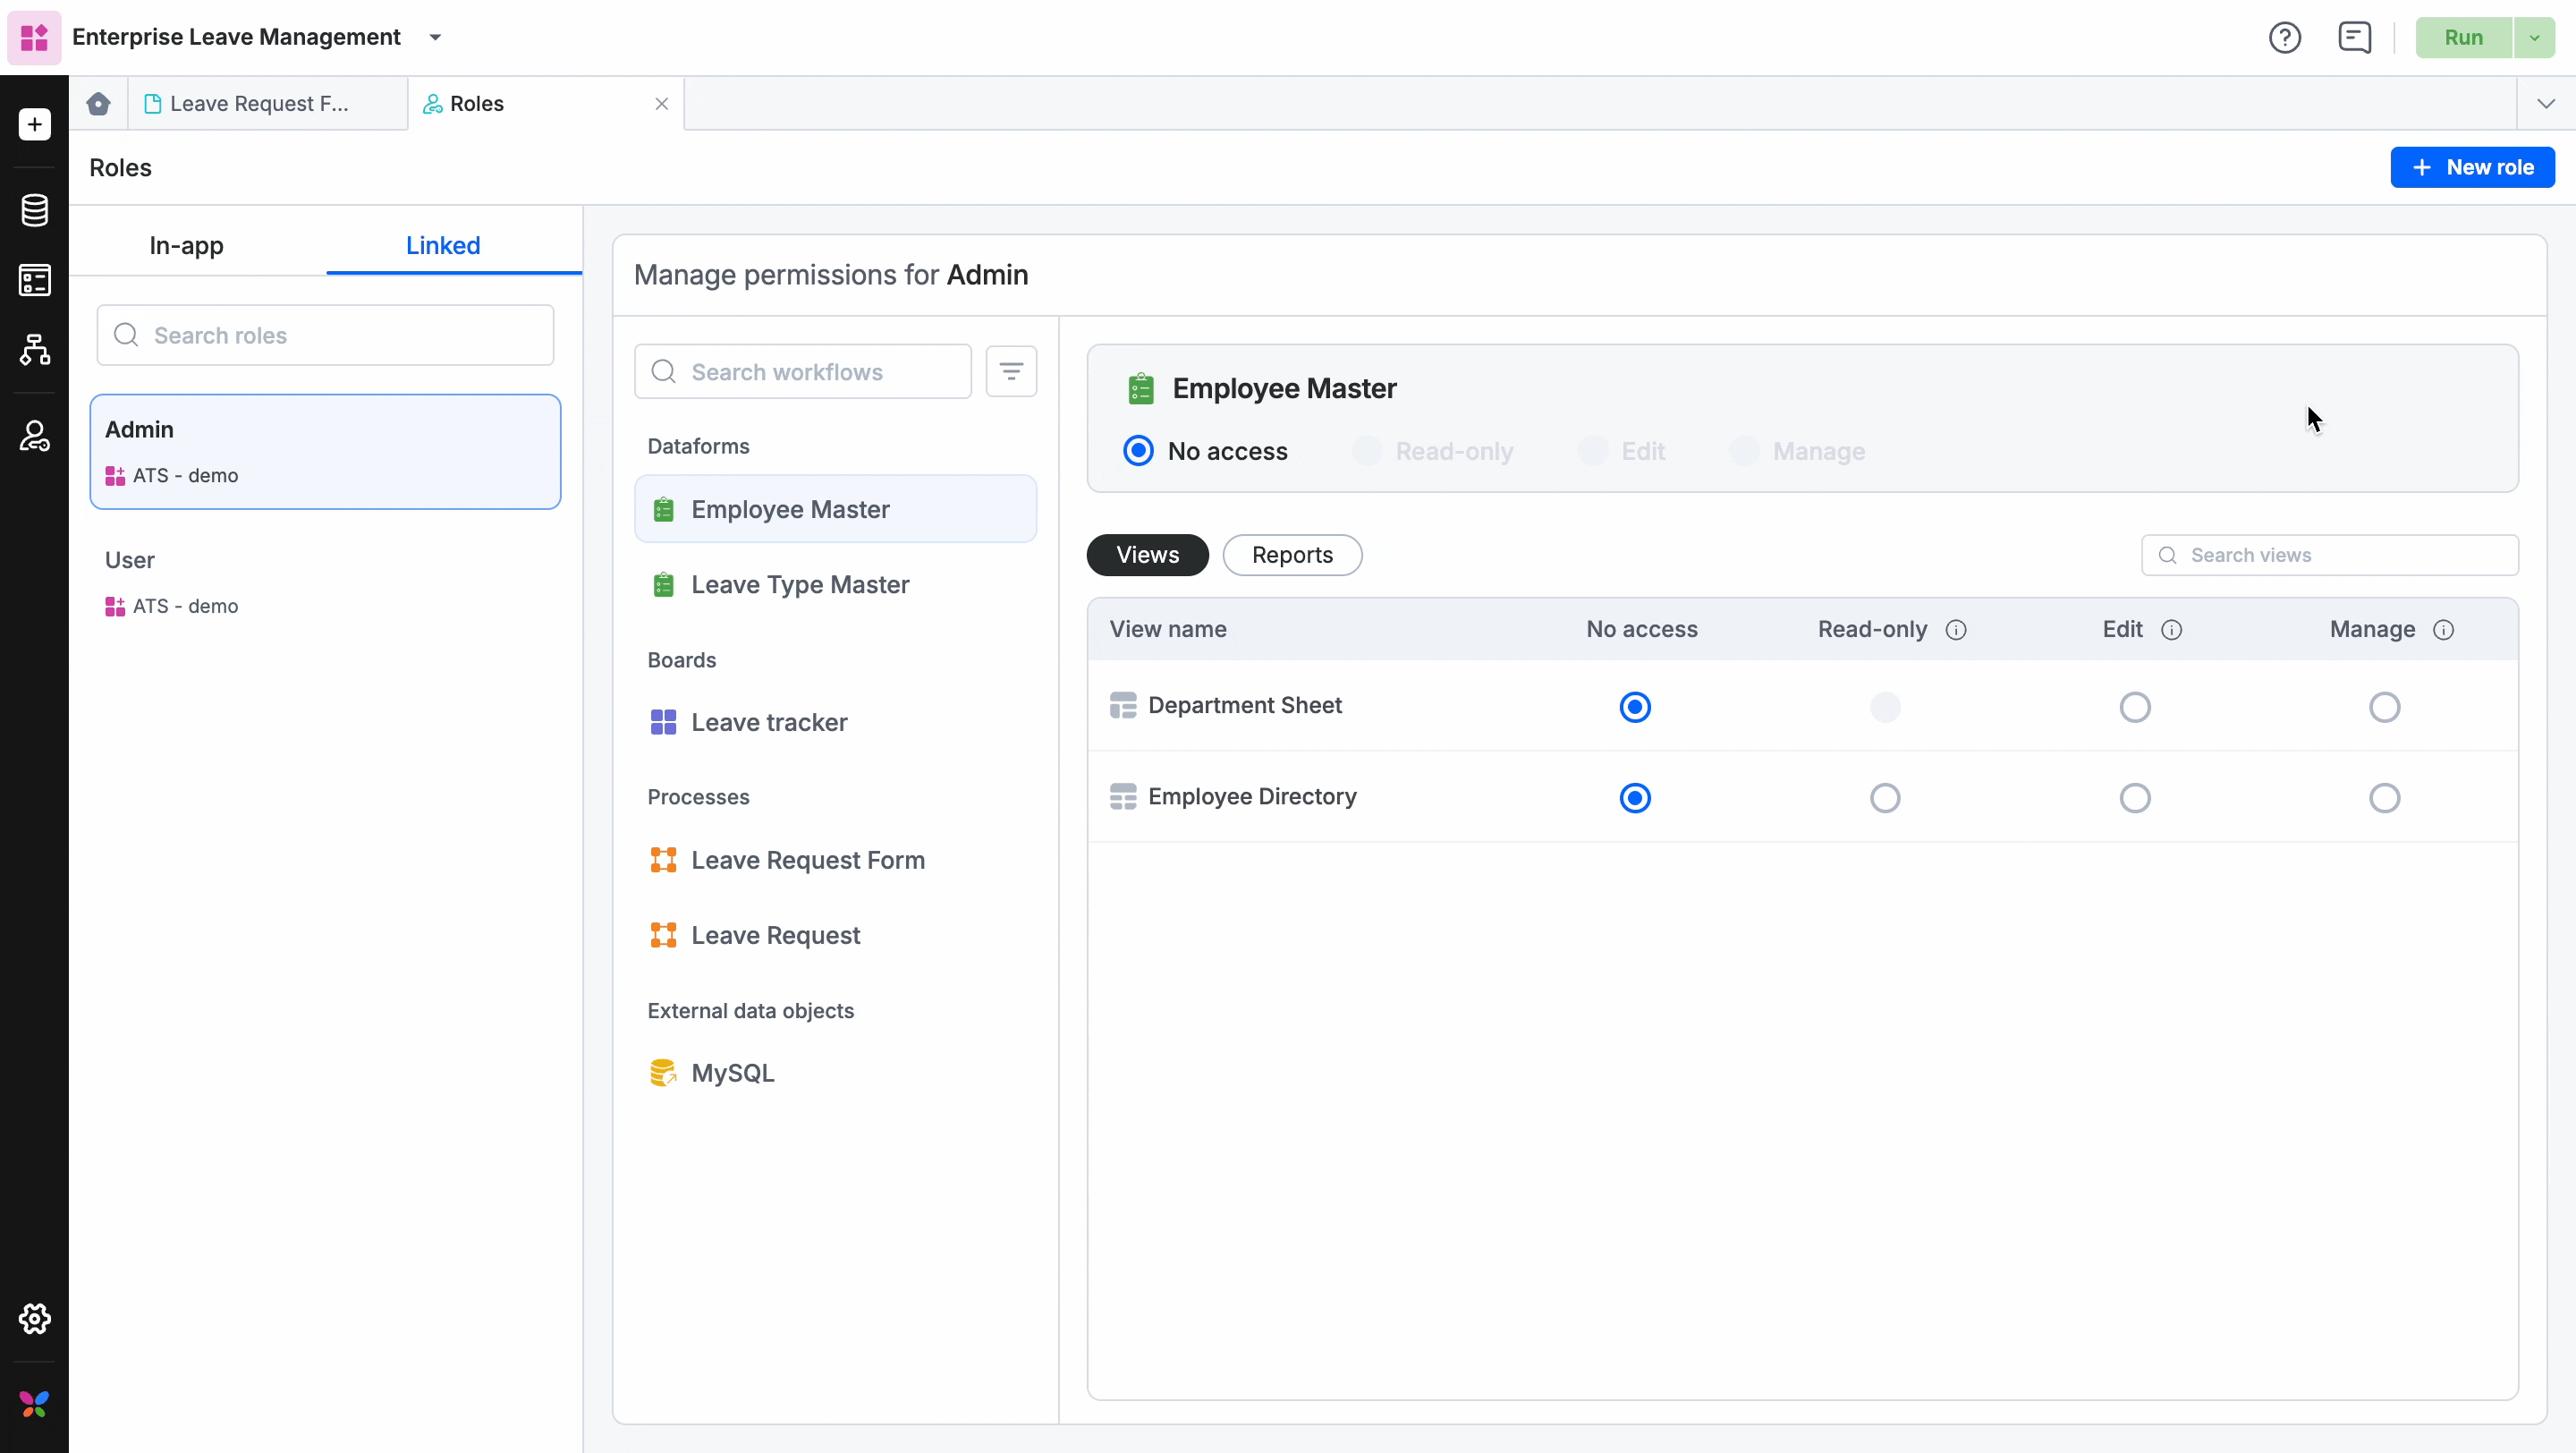The image size is (2576, 1453).
Task: Click the Search views input field
Action: 2340,555
